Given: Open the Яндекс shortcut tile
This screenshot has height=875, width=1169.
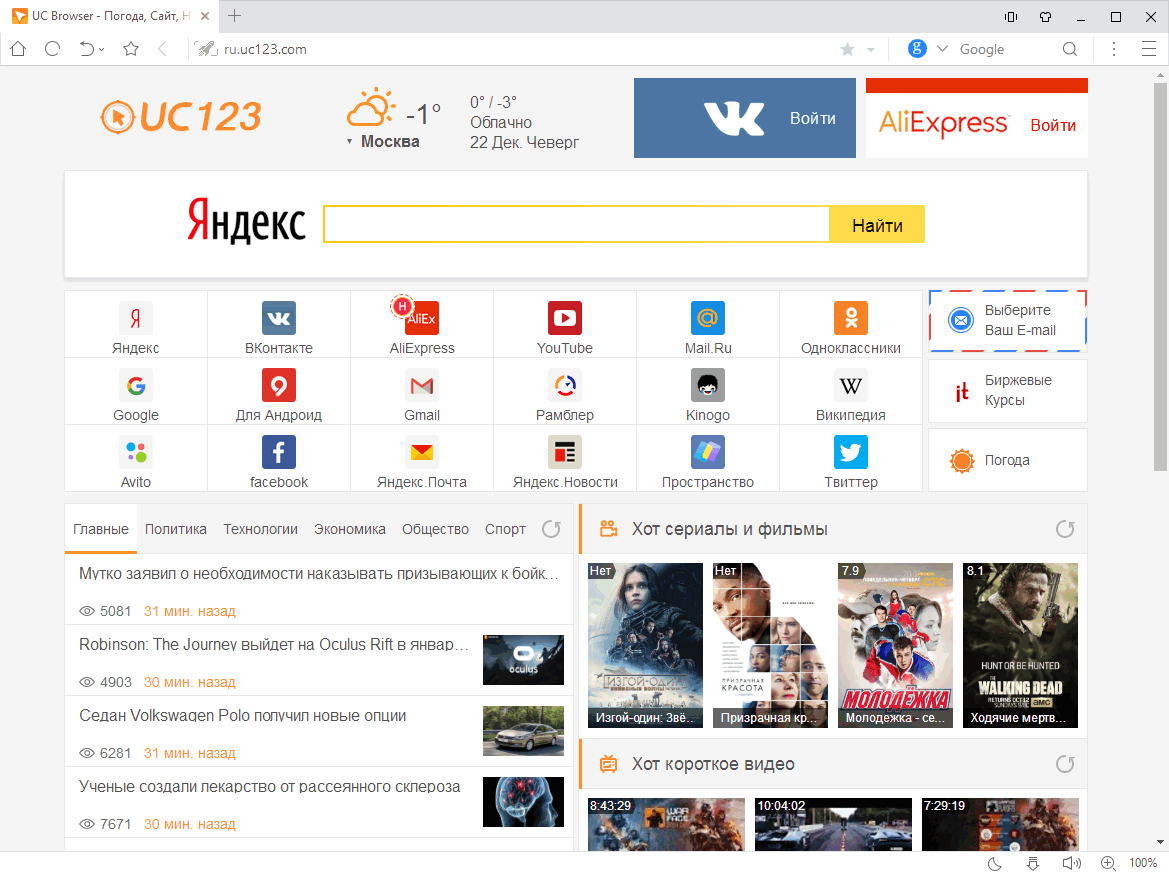Looking at the screenshot, I should pyautogui.click(x=136, y=325).
